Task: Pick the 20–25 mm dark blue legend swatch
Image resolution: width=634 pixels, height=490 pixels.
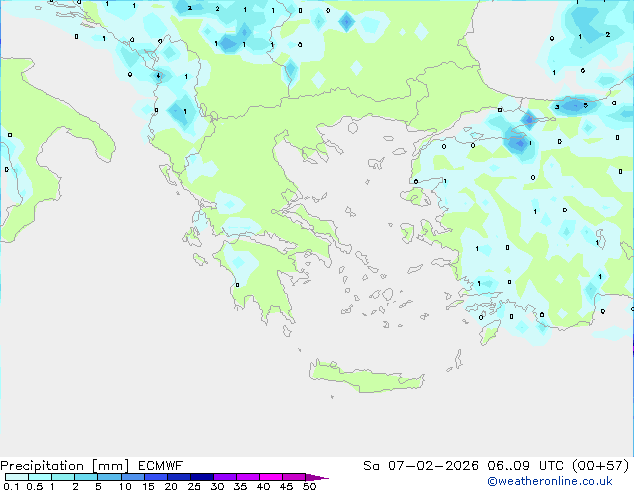Action: [178, 477]
